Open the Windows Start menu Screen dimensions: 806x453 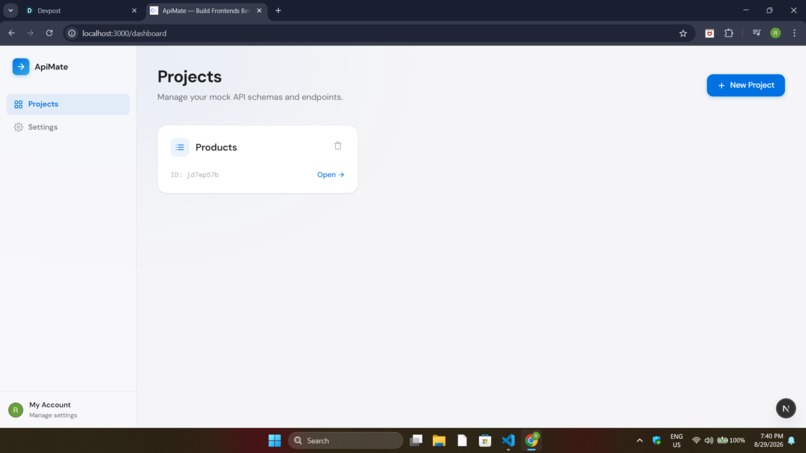(274, 441)
